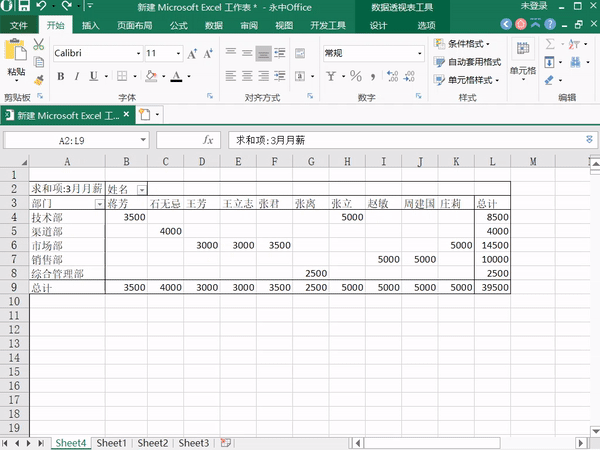Click the save icon in title bar
This screenshot has height=450, width=600.
pyautogui.click(x=24, y=6)
